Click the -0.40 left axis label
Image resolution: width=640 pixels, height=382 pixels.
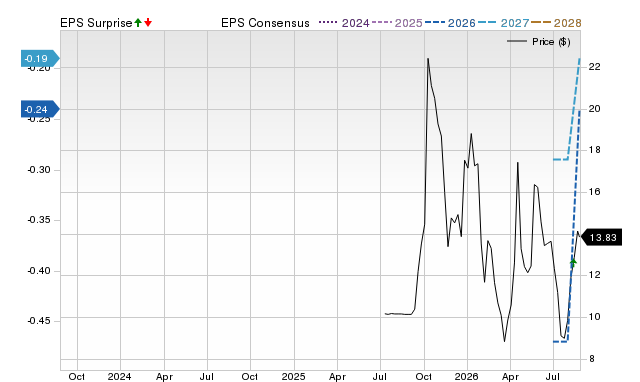pyautogui.click(x=39, y=271)
